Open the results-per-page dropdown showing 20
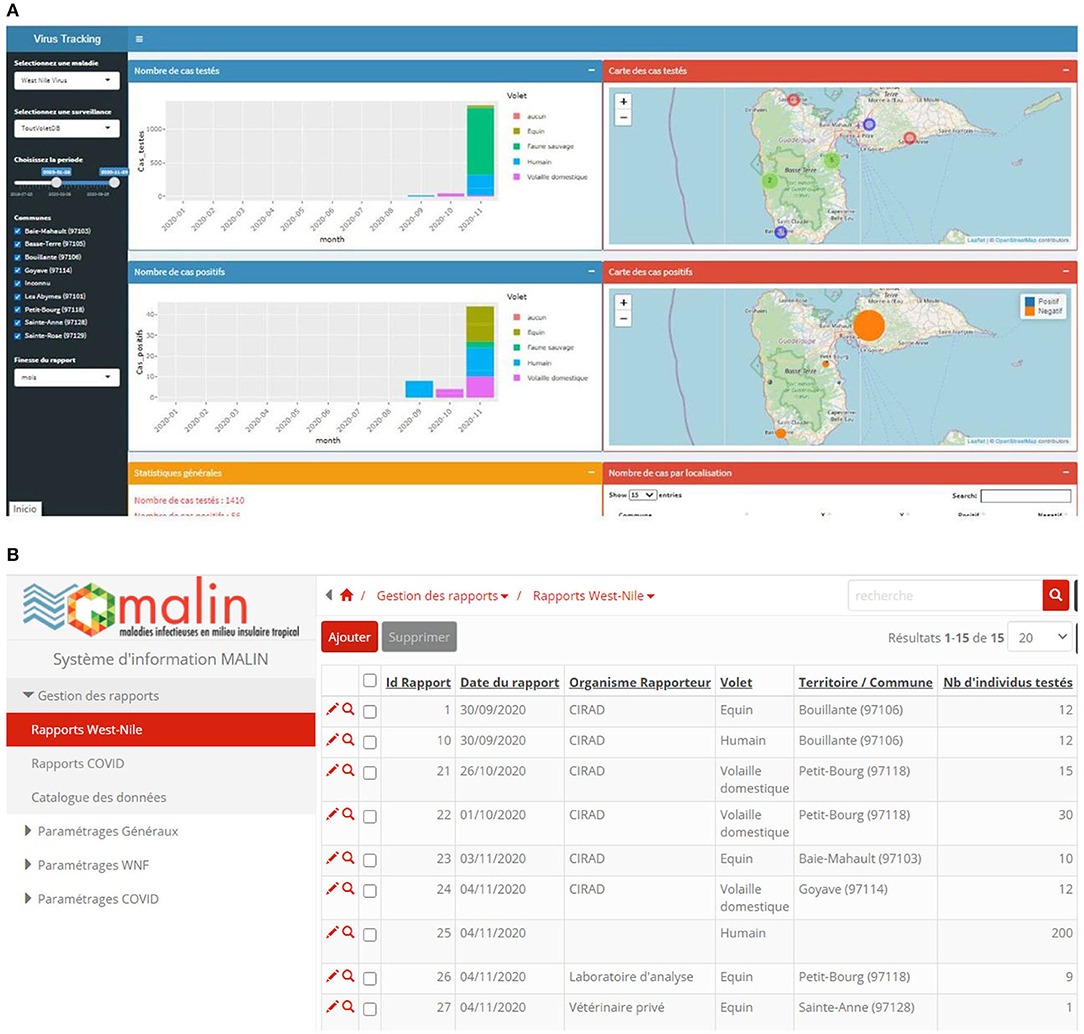This screenshot has width=1084, height=1034. (1040, 637)
